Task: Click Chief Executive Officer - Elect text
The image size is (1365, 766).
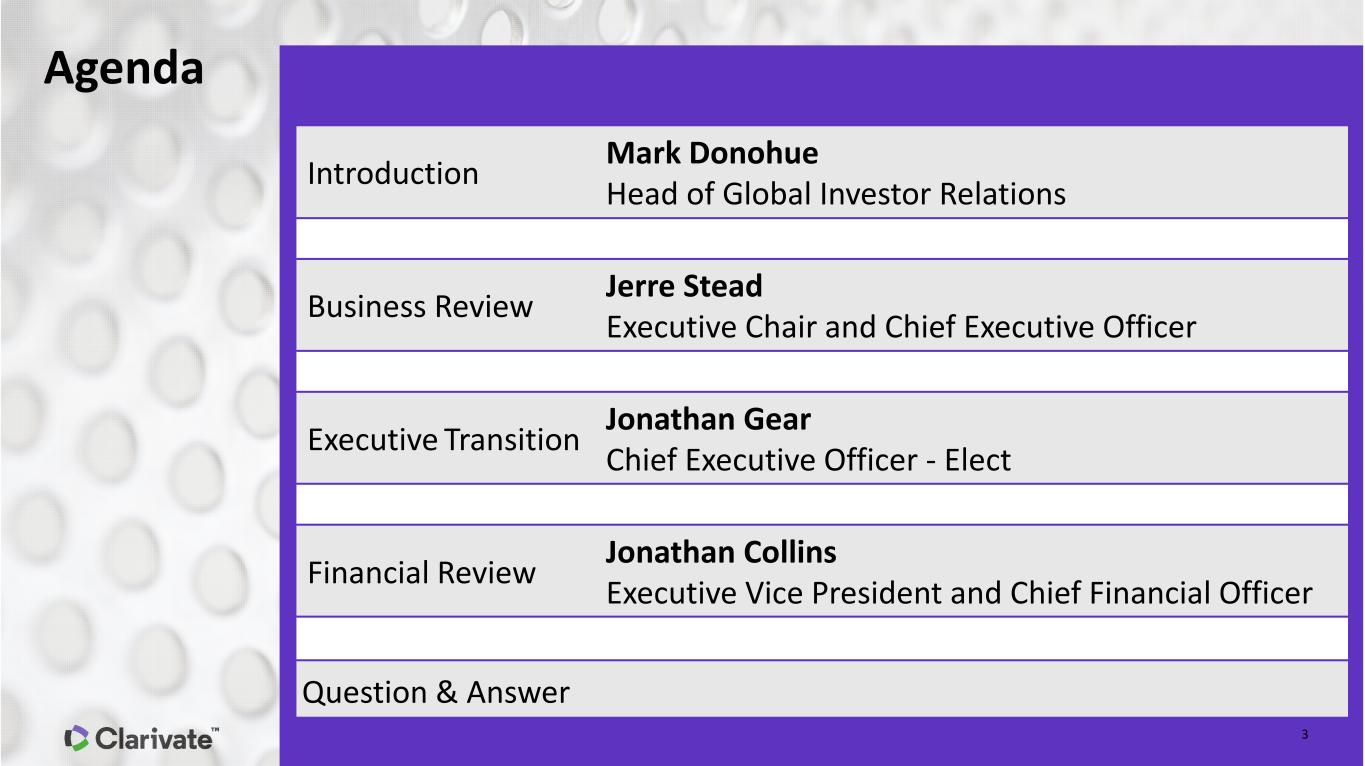Action: [x=809, y=460]
